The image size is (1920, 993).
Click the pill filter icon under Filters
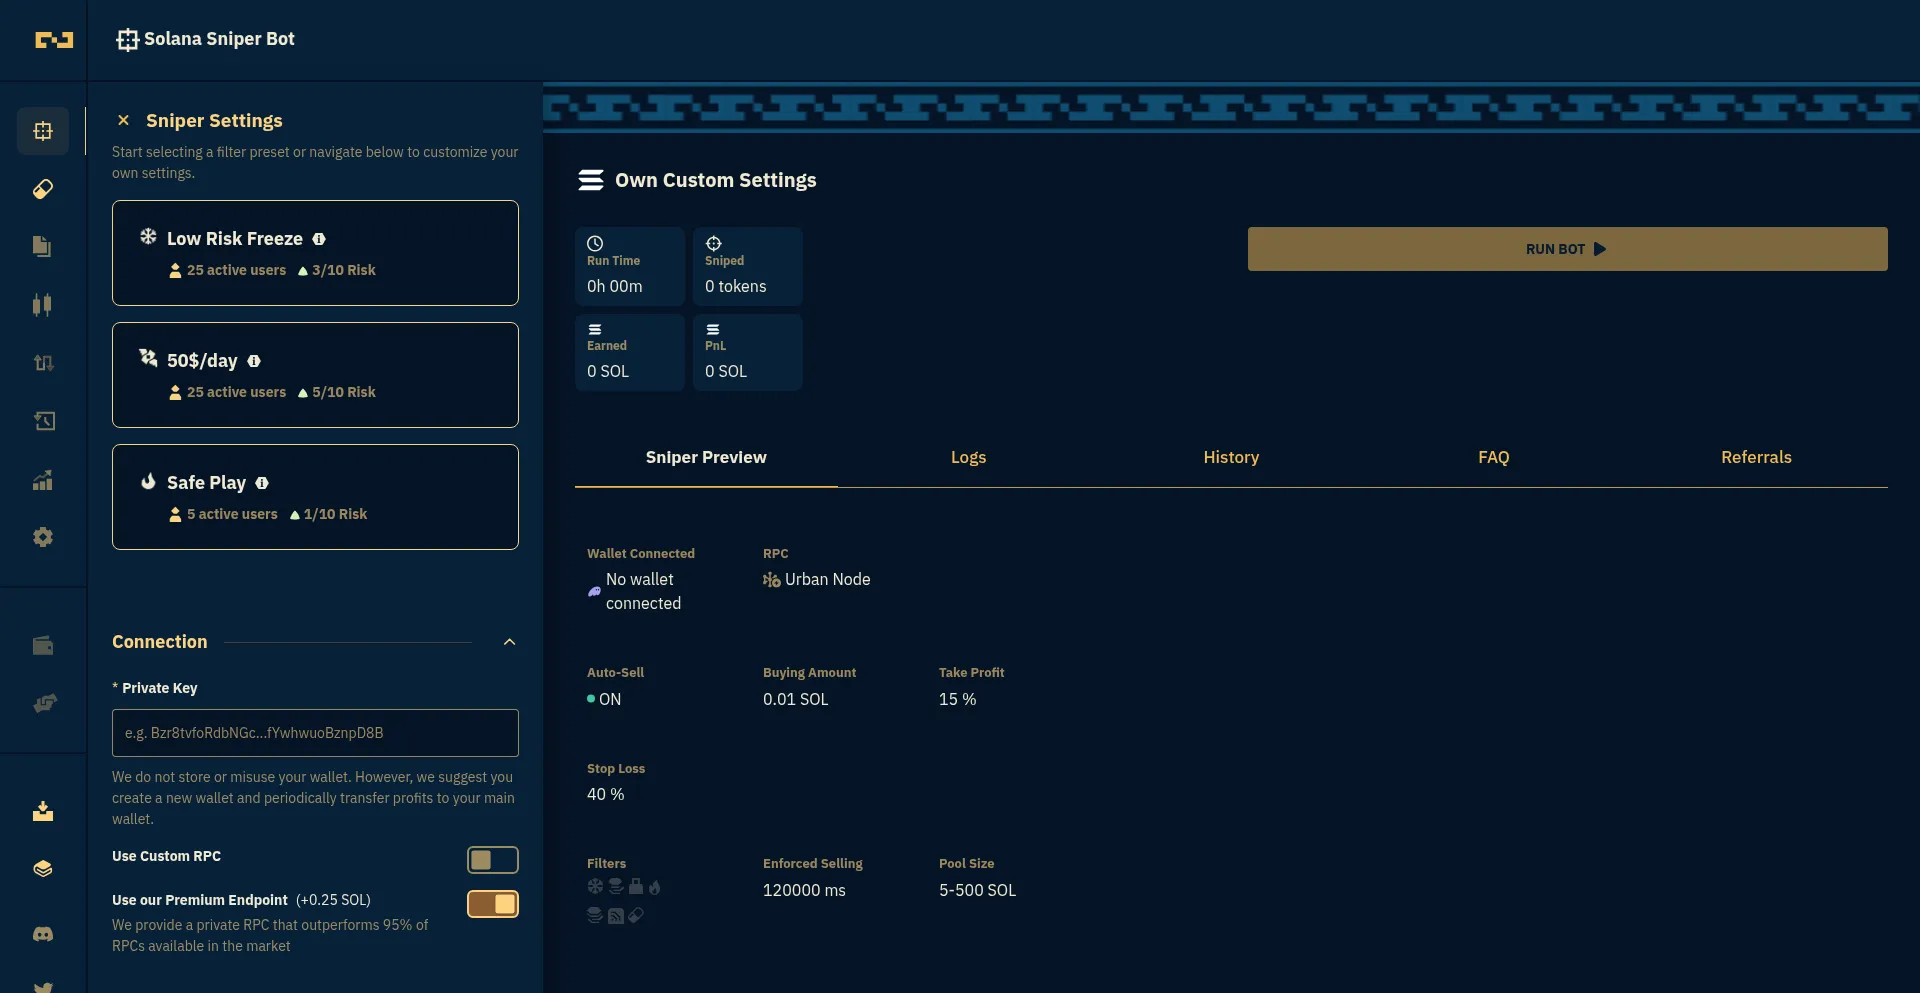(636, 915)
